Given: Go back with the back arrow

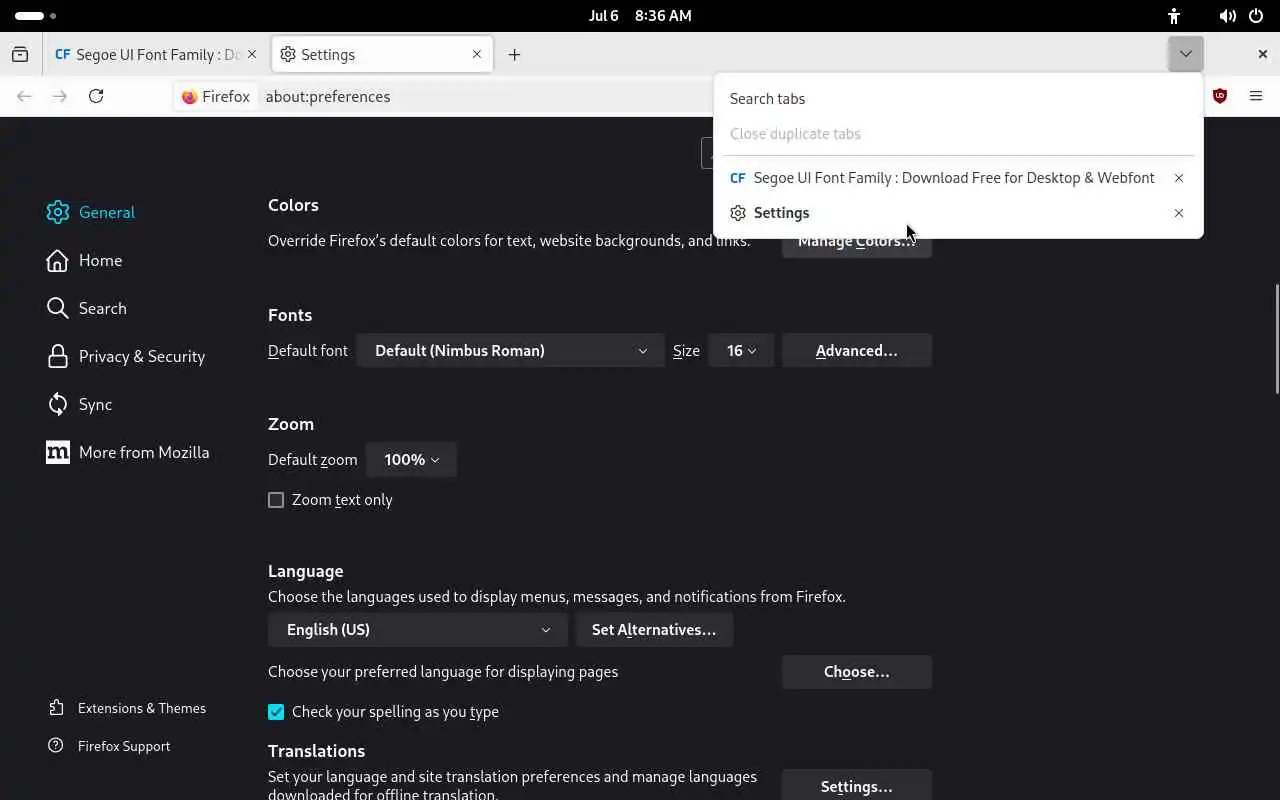Looking at the screenshot, I should (24, 96).
